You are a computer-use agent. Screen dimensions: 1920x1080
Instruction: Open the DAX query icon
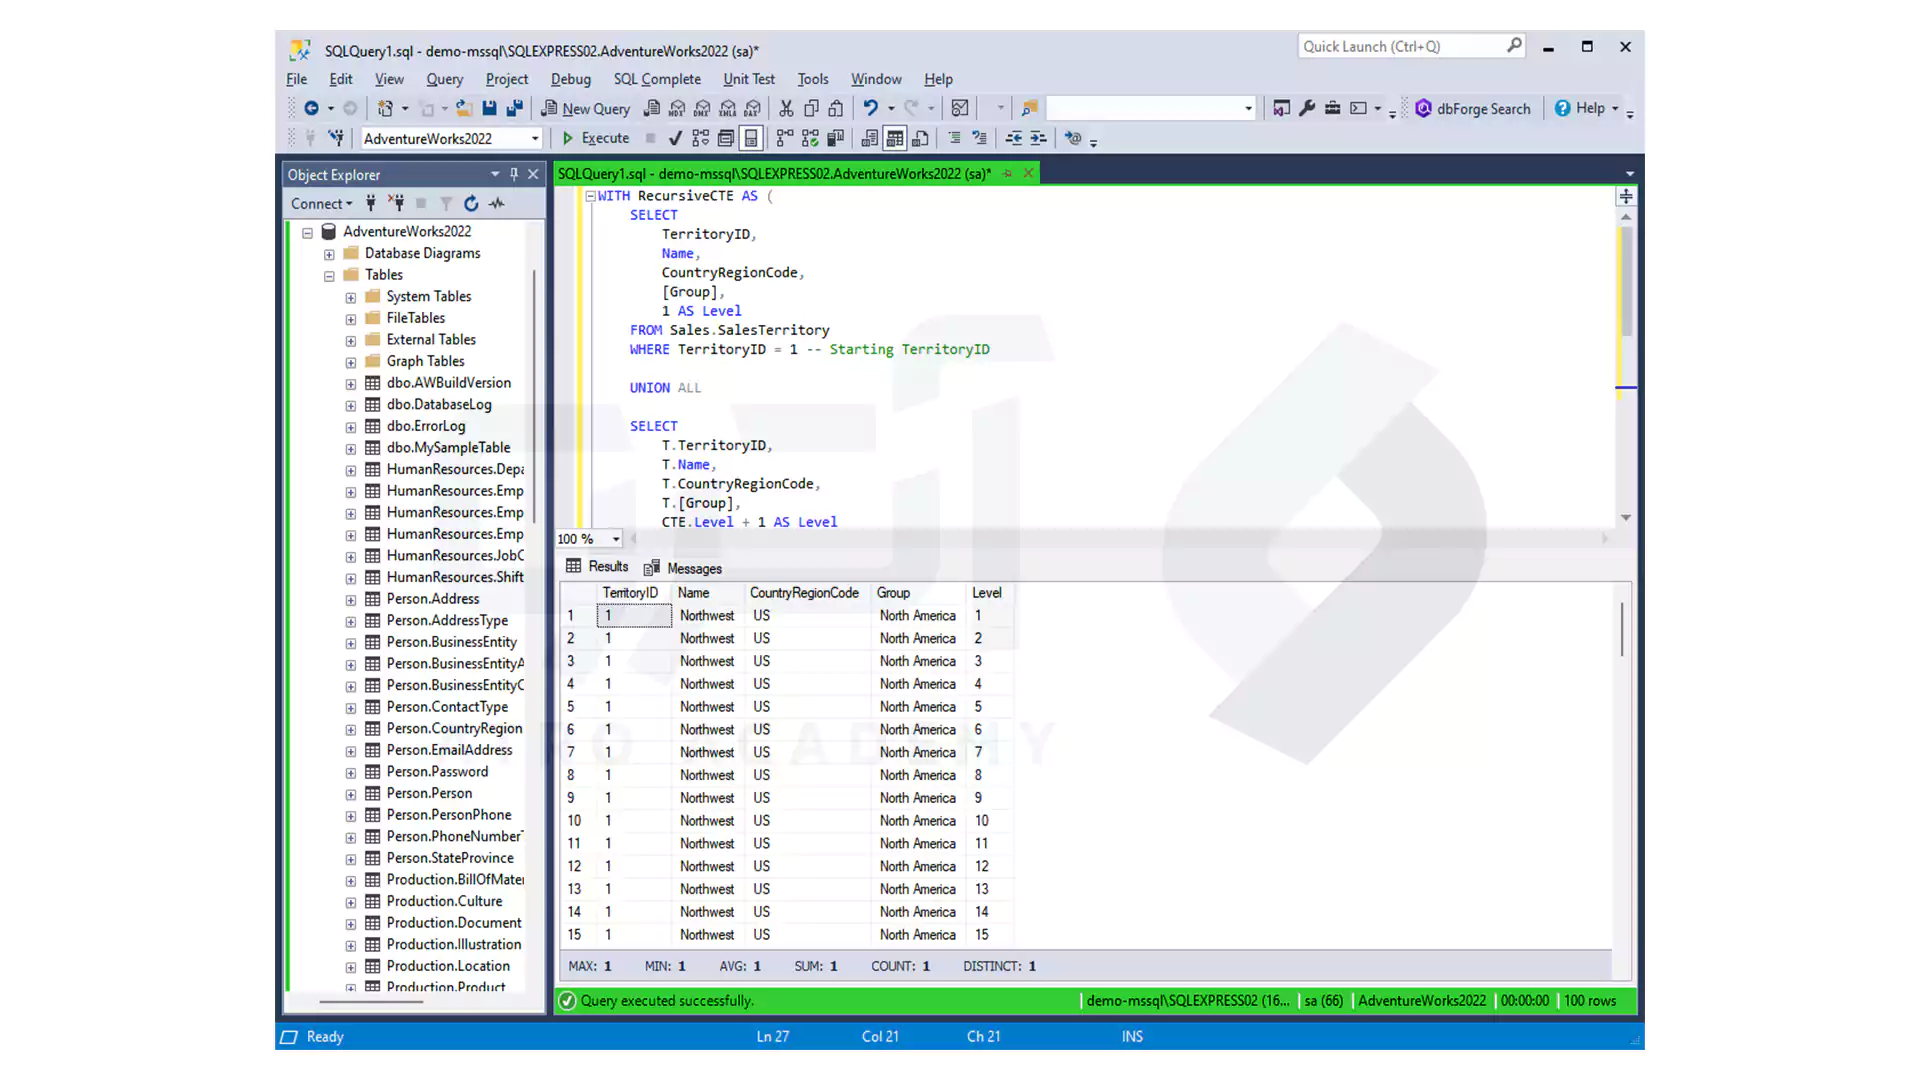(753, 108)
